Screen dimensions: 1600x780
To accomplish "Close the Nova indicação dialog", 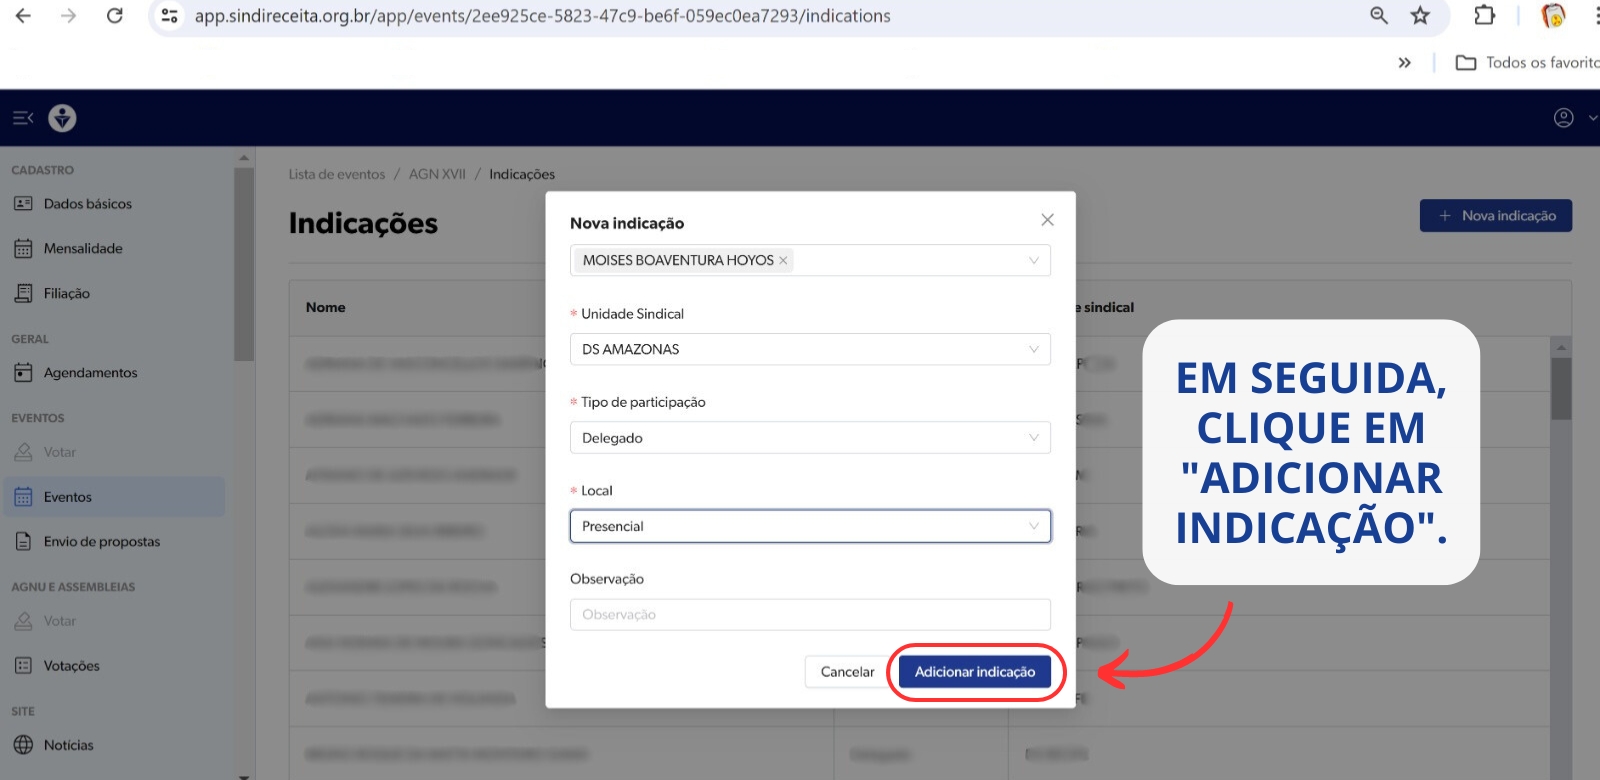I will (1047, 220).
